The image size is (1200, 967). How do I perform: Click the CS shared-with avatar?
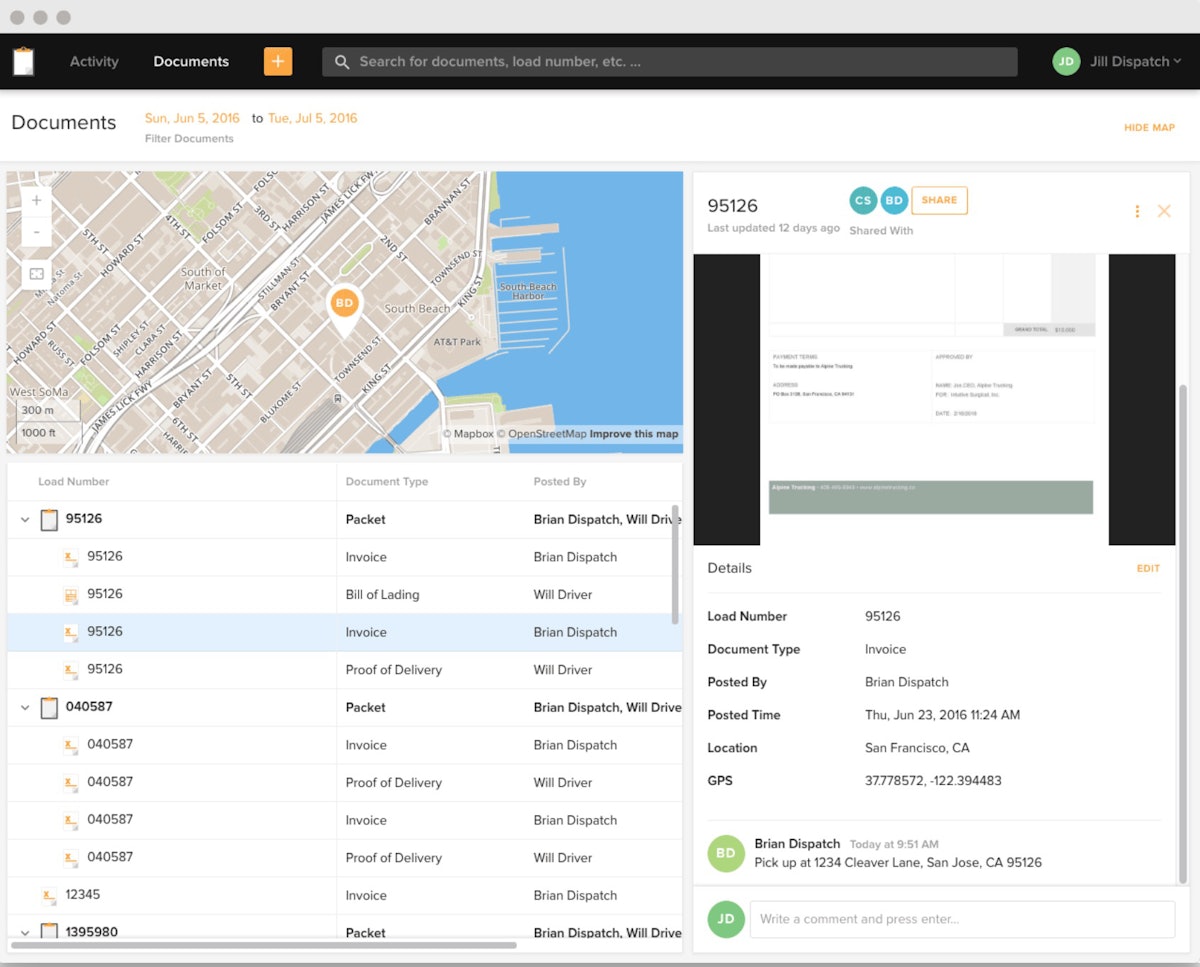click(x=862, y=200)
